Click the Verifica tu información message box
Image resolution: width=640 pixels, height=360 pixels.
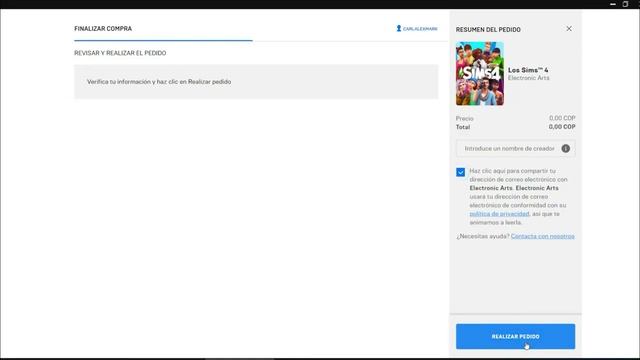tap(256, 82)
